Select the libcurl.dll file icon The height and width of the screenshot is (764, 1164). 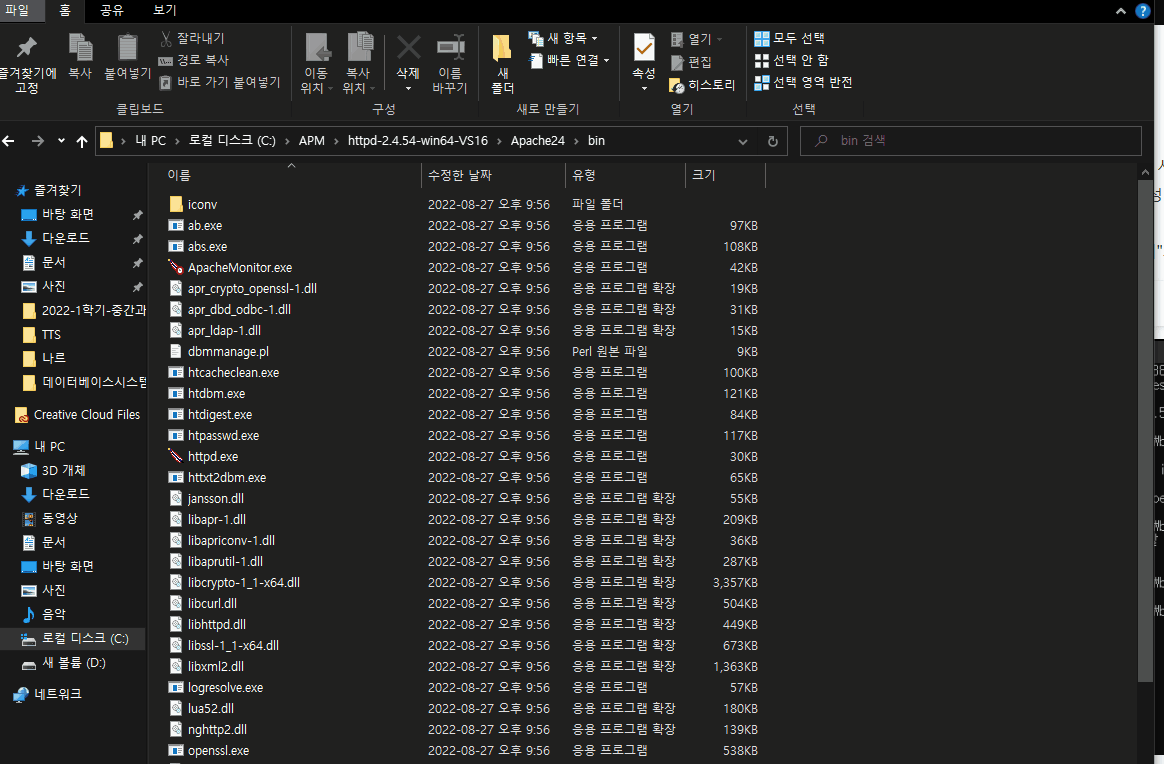pyautogui.click(x=176, y=603)
